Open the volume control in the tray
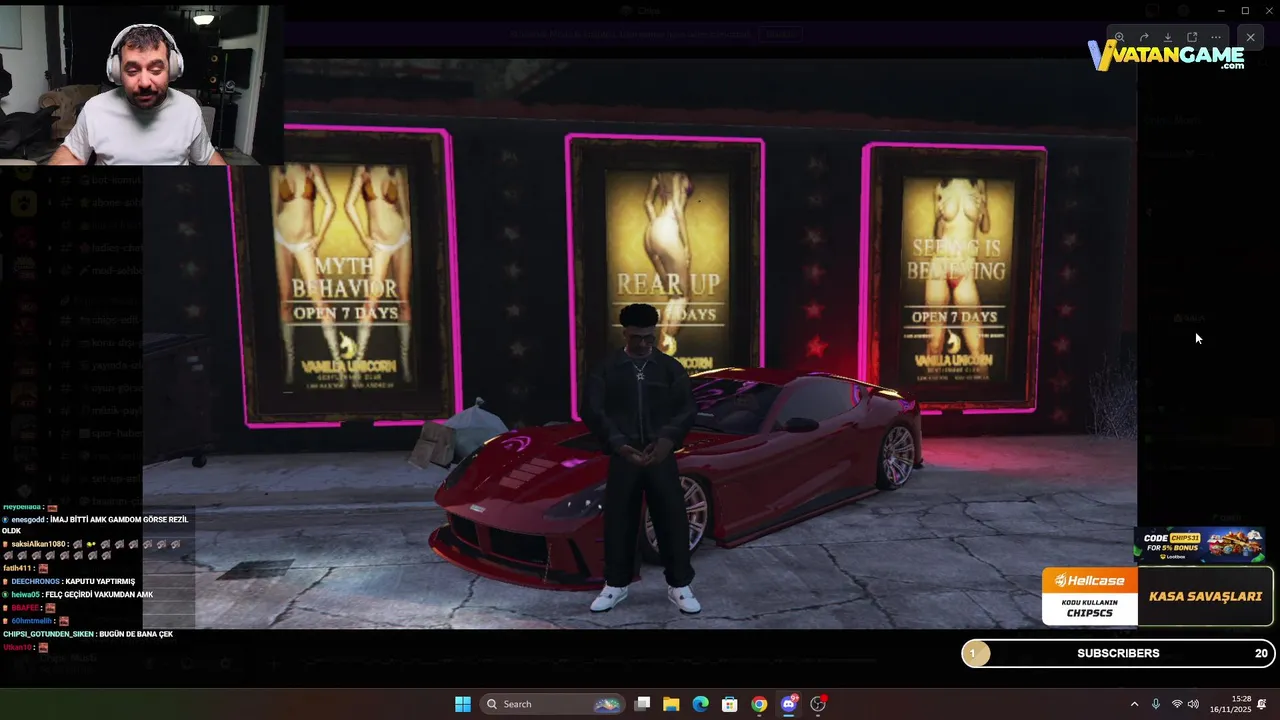This screenshot has height=720, width=1280. [1194, 704]
